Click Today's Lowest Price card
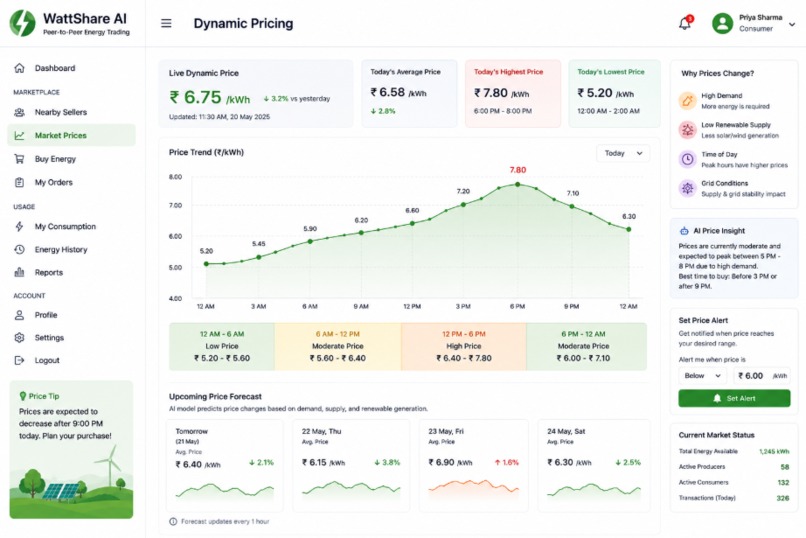 [614, 94]
